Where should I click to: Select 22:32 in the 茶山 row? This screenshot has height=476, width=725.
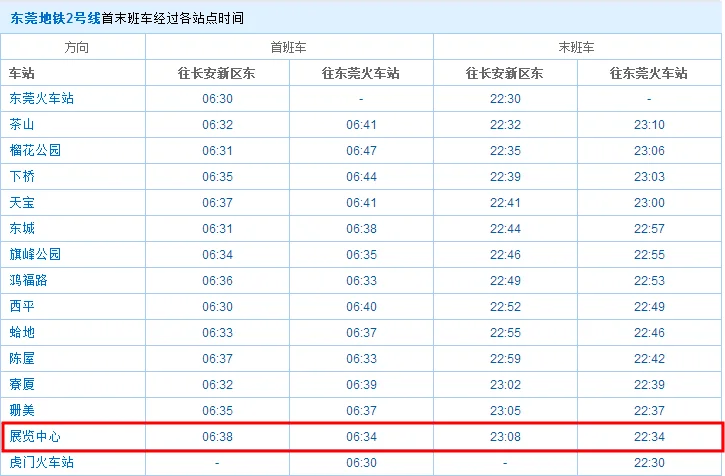(x=505, y=124)
